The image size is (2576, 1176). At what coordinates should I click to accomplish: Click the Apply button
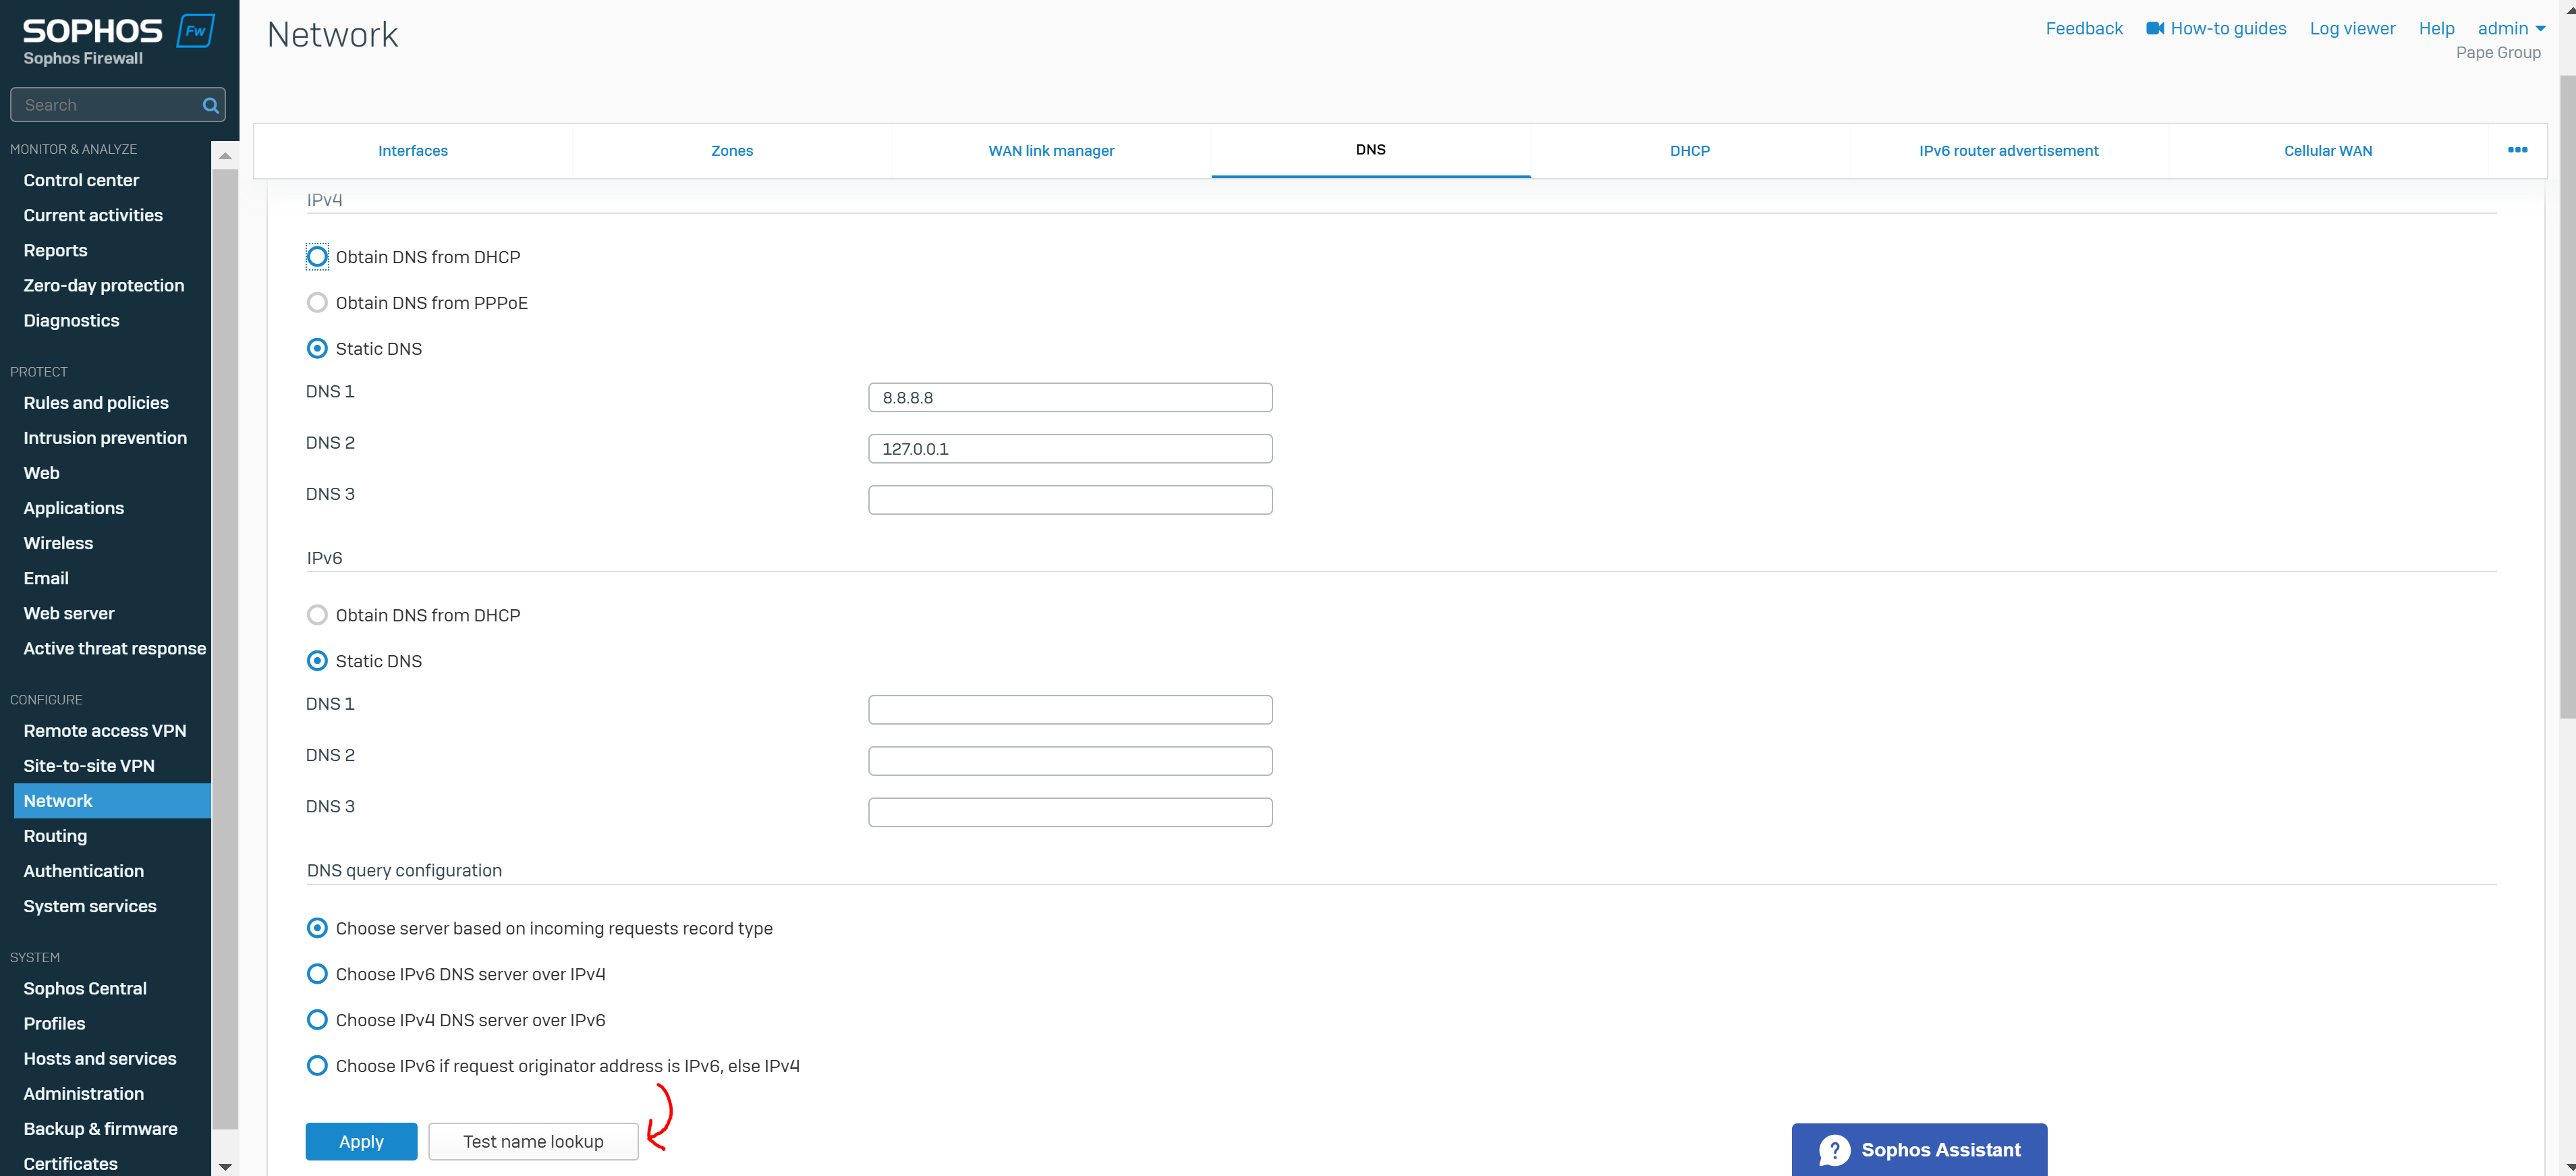(361, 1141)
